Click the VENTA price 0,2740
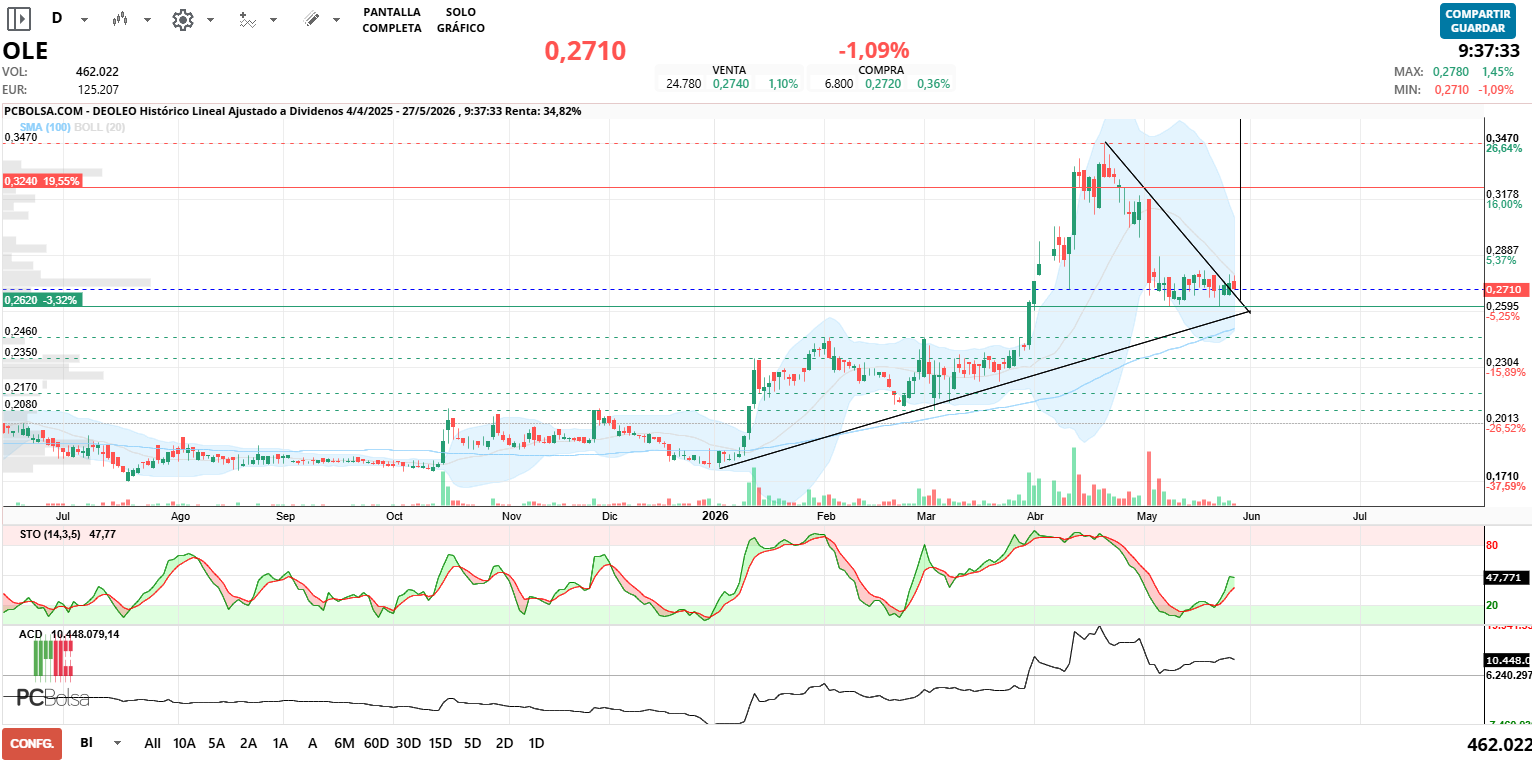 730,84
